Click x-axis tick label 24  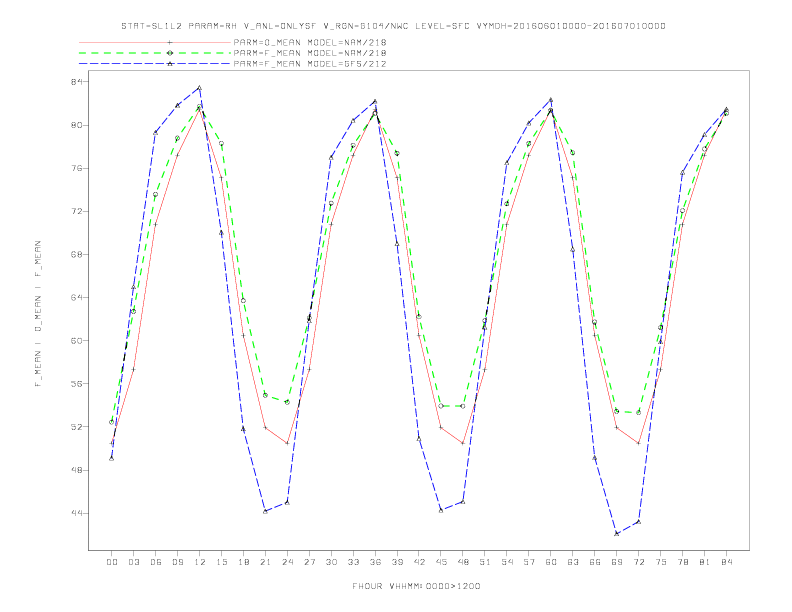287,562
